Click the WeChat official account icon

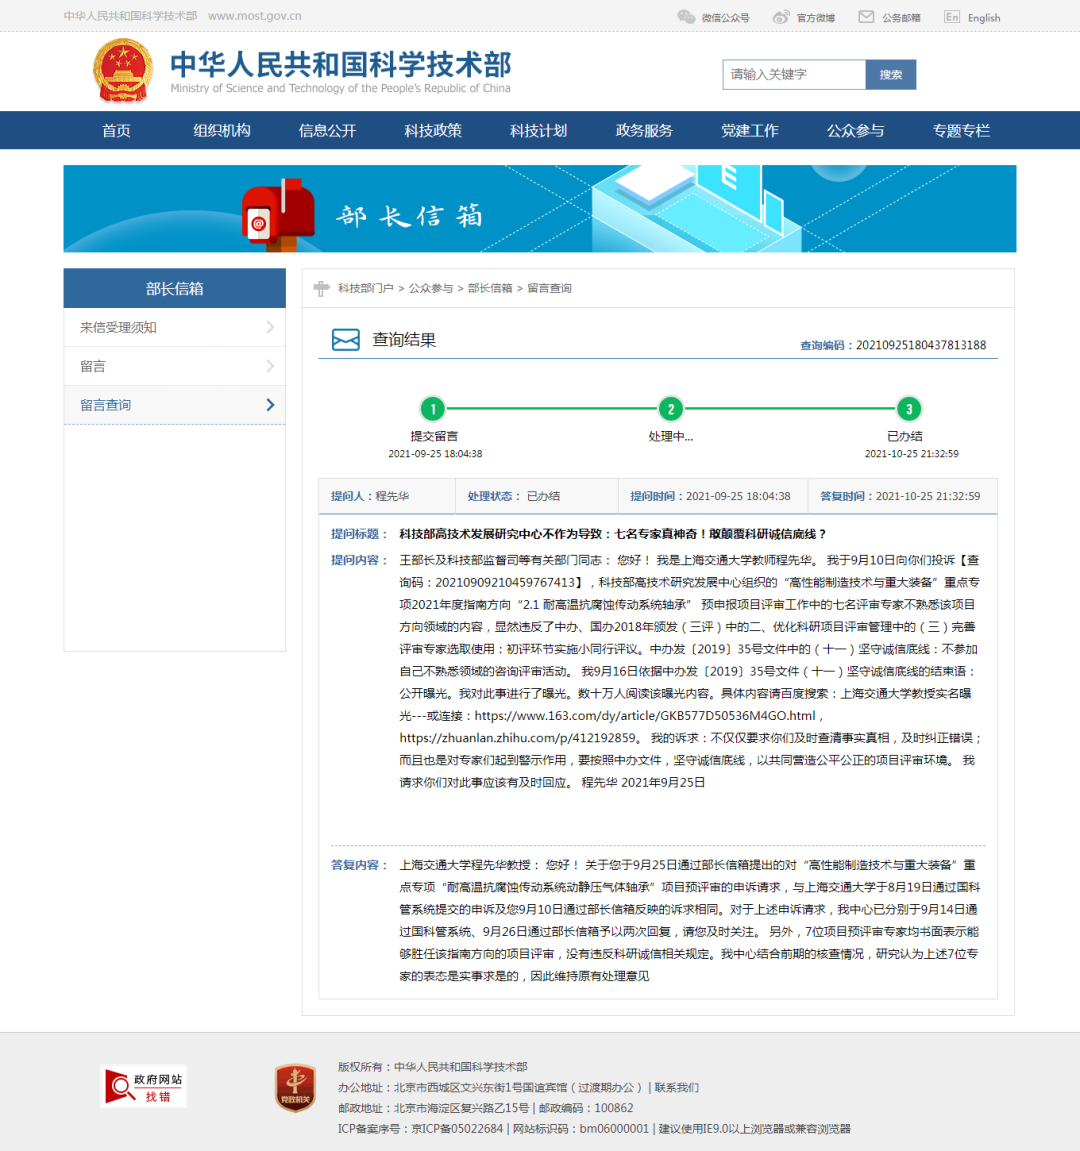click(x=686, y=17)
